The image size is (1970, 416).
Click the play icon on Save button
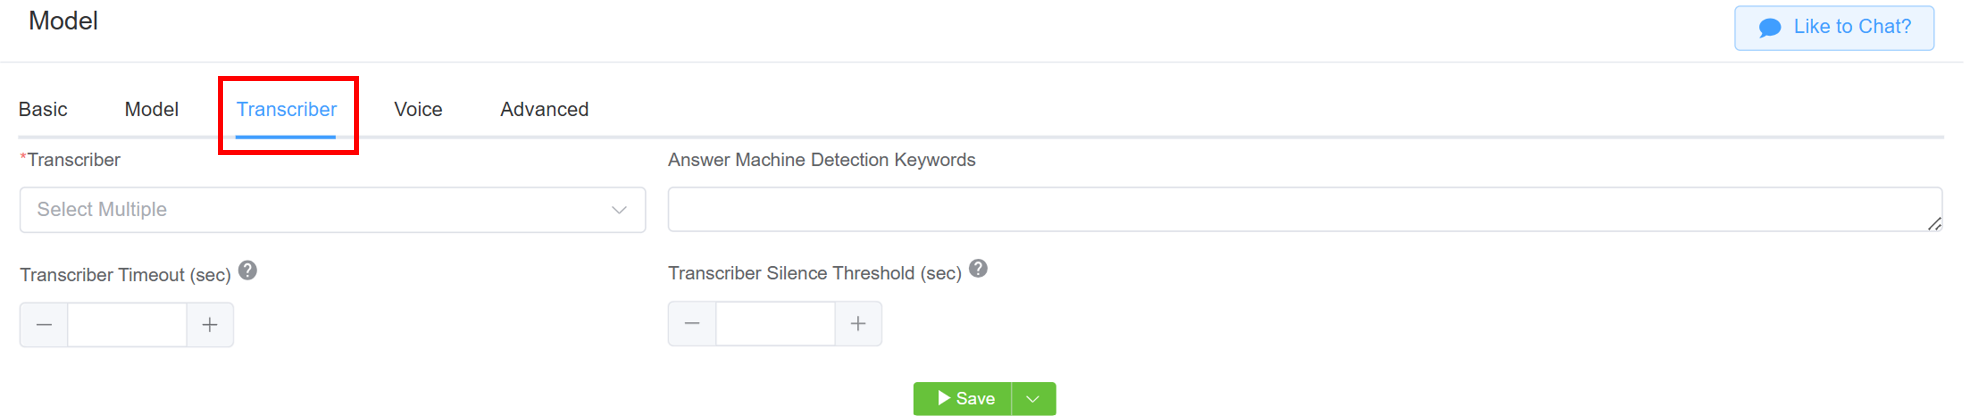click(x=944, y=398)
